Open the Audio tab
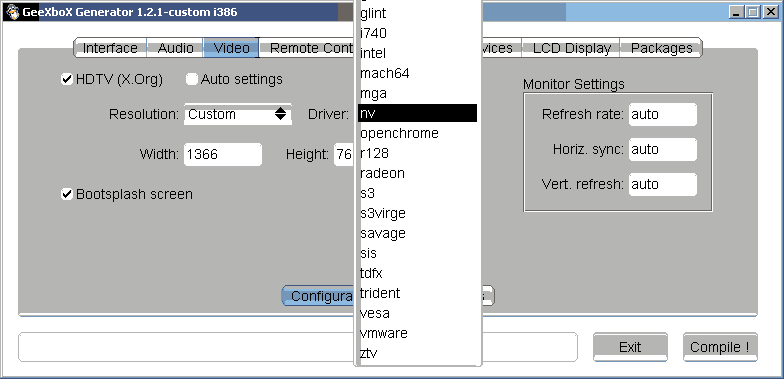The image size is (784, 379). pyautogui.click(x=176, y=48)
